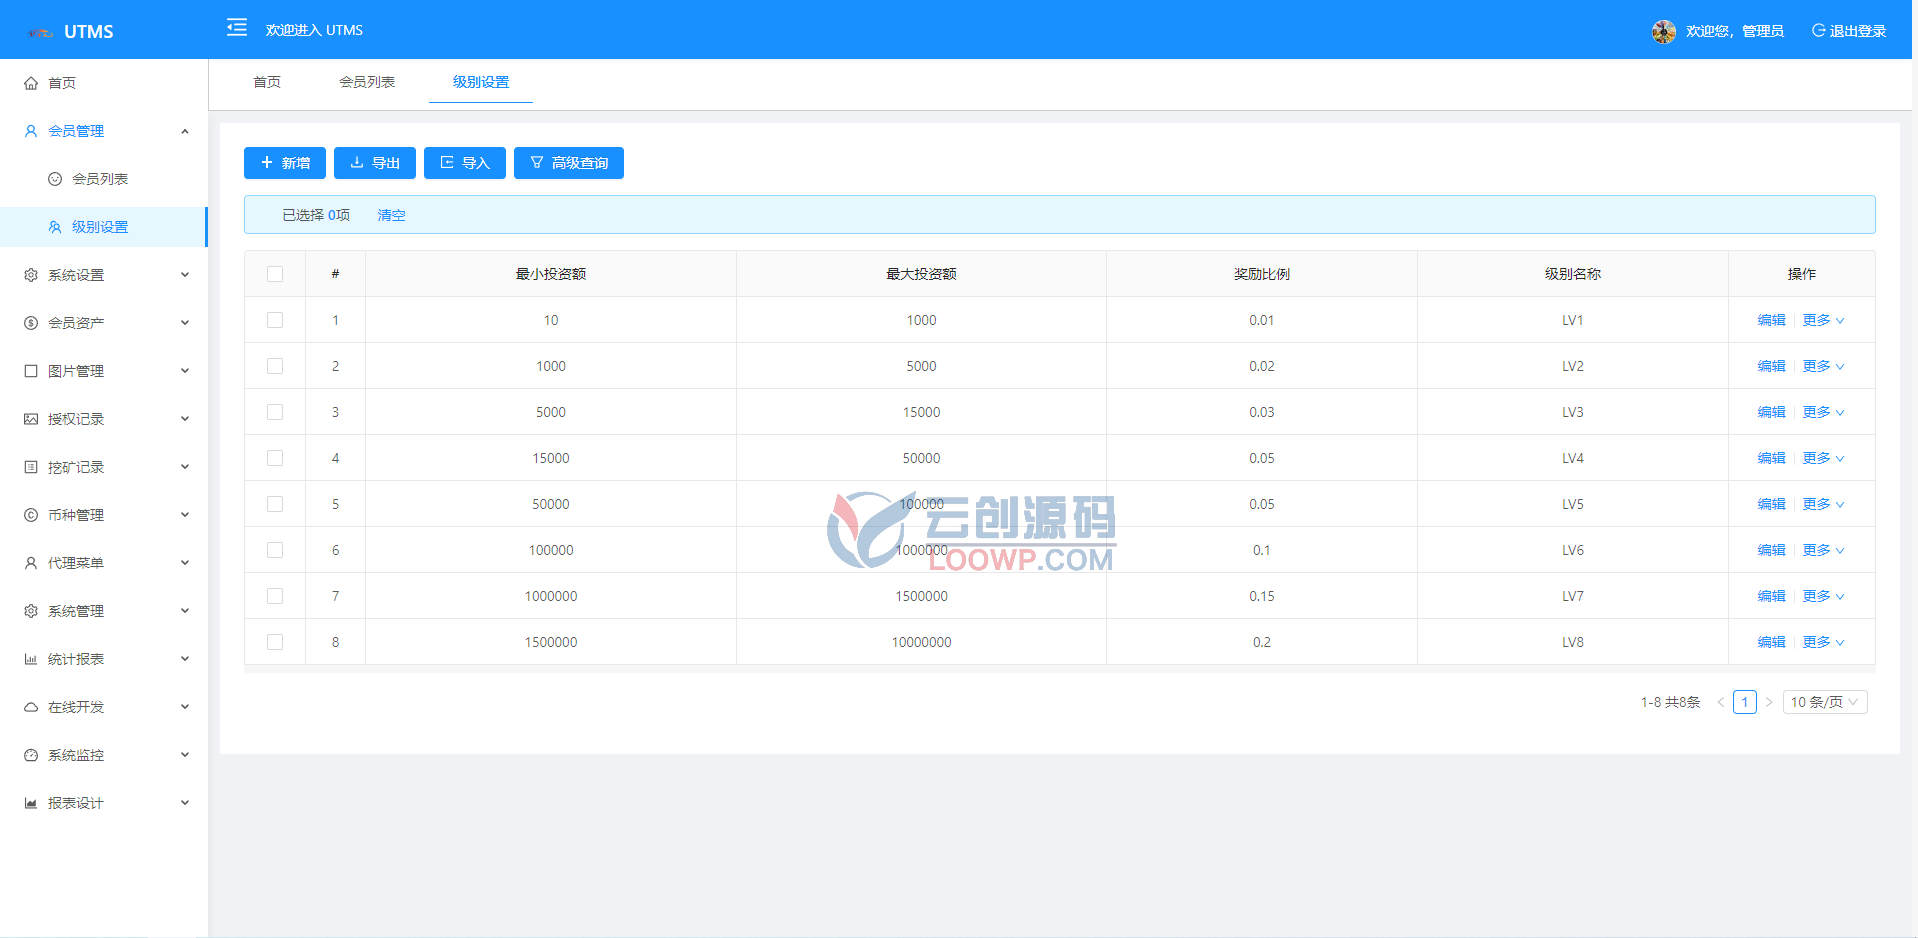Click the 新增 add button
1918x938 pixels.
tap(285, 163)
